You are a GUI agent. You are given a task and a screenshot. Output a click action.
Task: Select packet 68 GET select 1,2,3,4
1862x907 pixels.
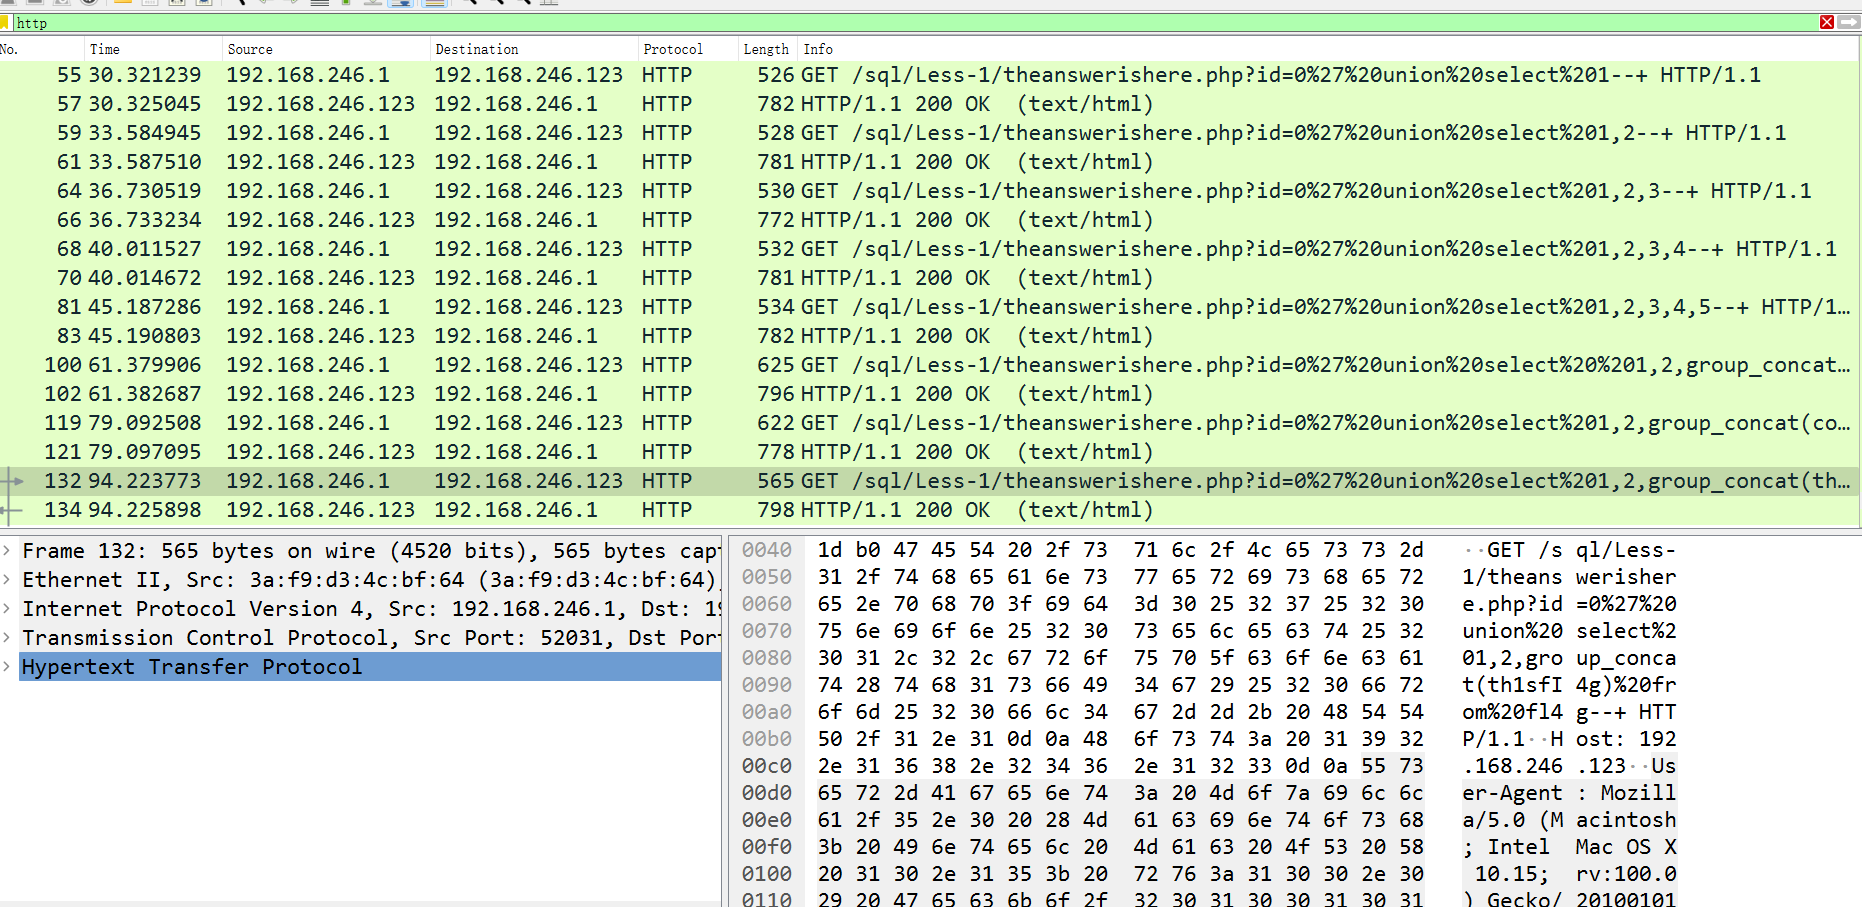pos(930,249)
